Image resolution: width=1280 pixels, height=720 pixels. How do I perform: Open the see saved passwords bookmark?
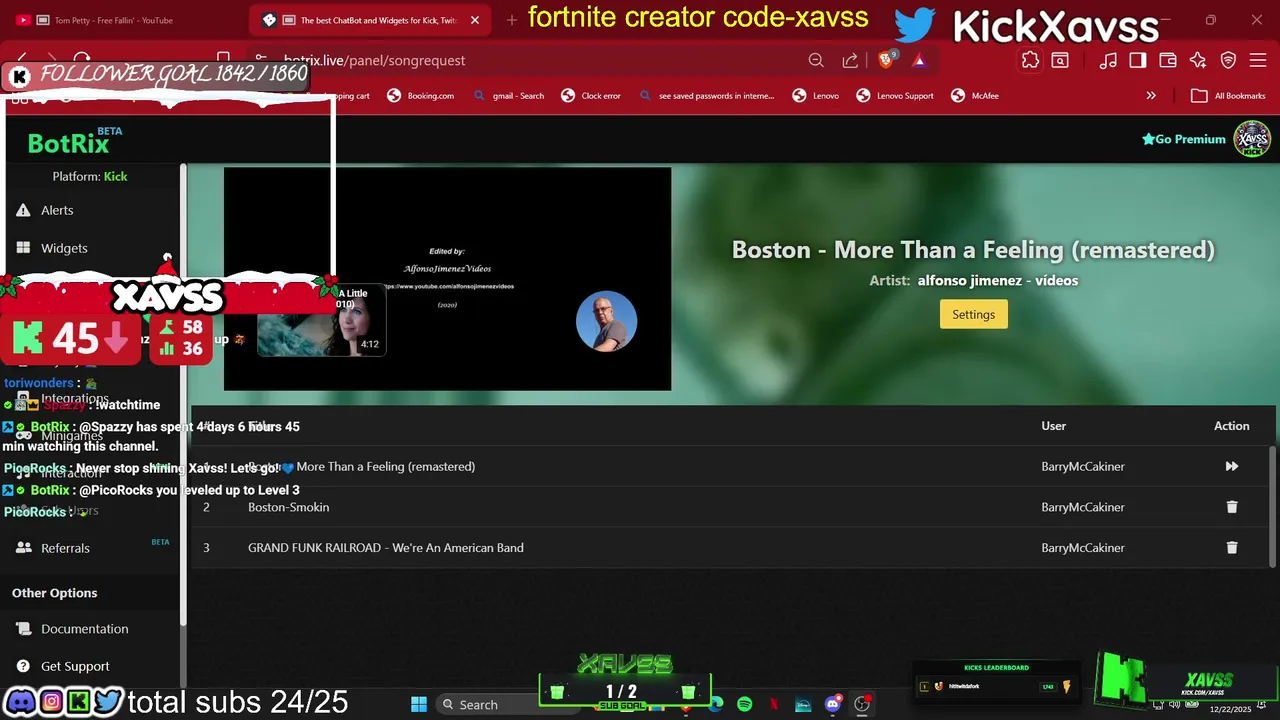[706, 96]
